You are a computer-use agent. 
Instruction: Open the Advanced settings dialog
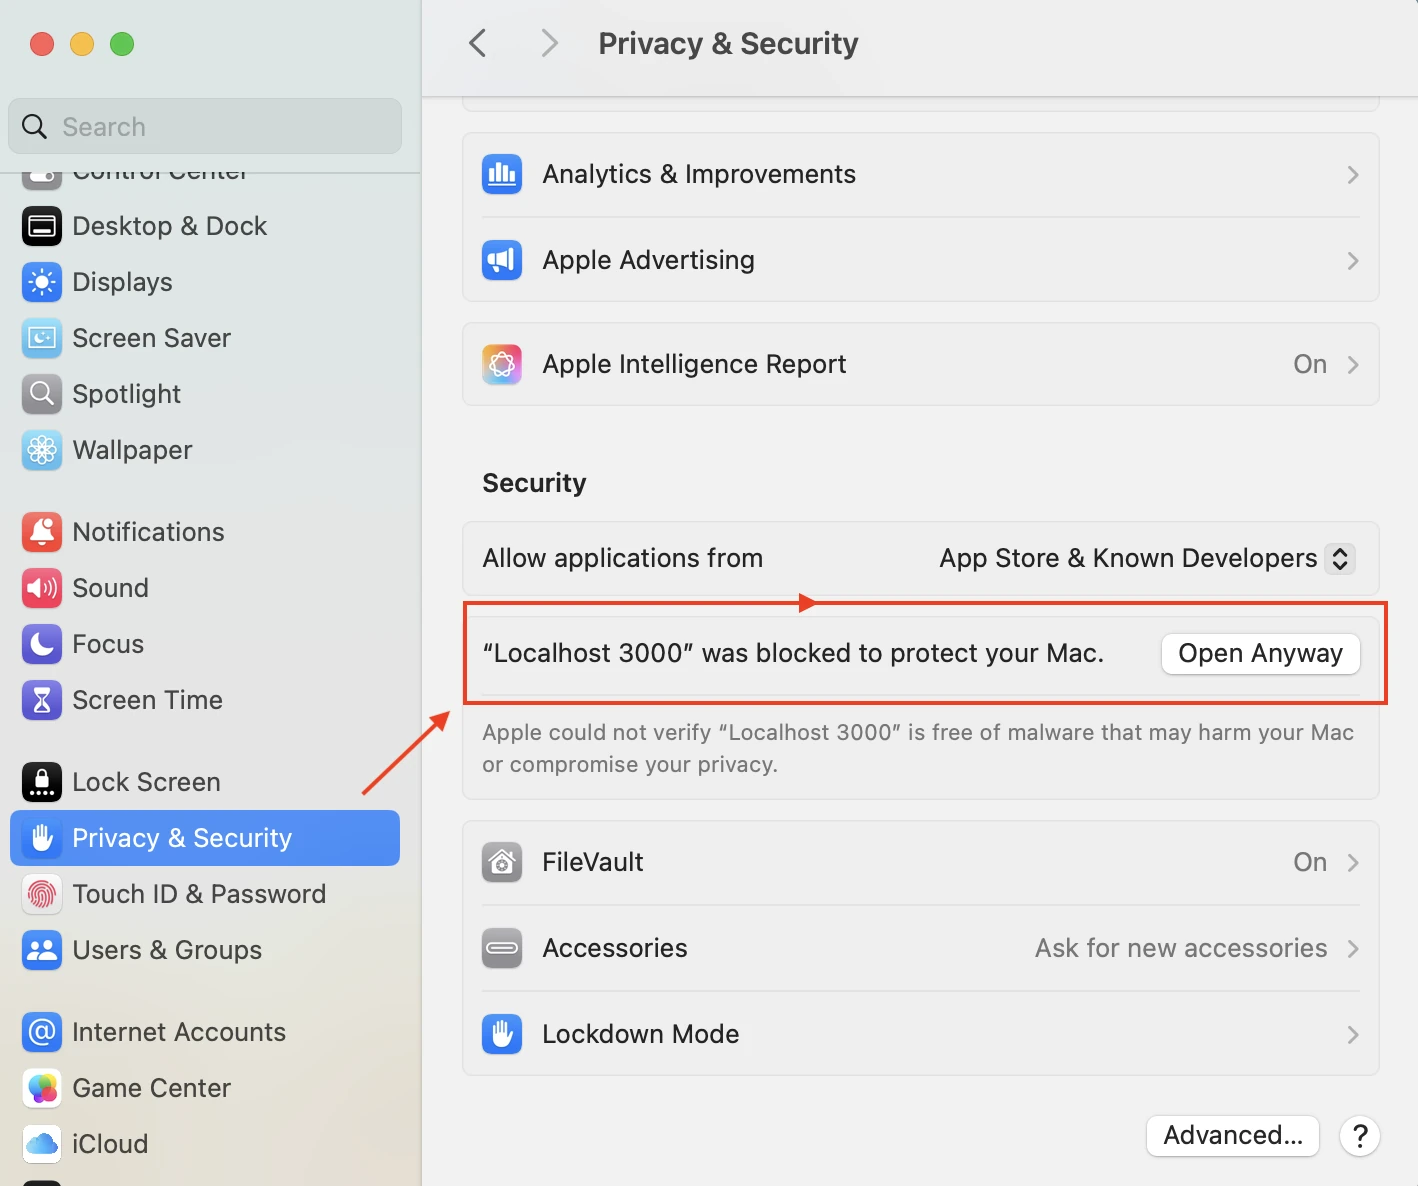coord(1232,1135)
